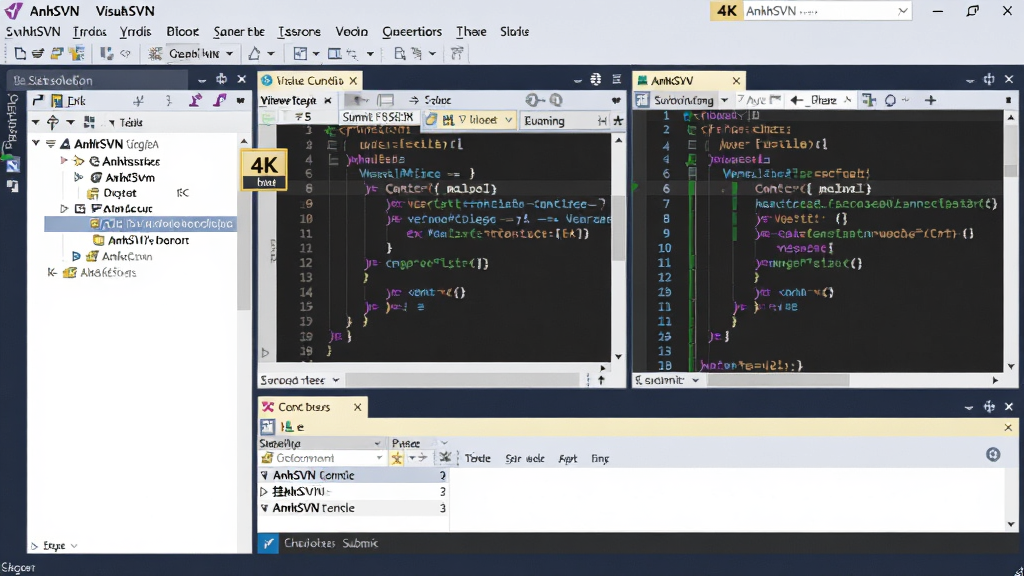Expand the Alratcuot tree node
1024x576 pixels.
click(x=64, y=209)
